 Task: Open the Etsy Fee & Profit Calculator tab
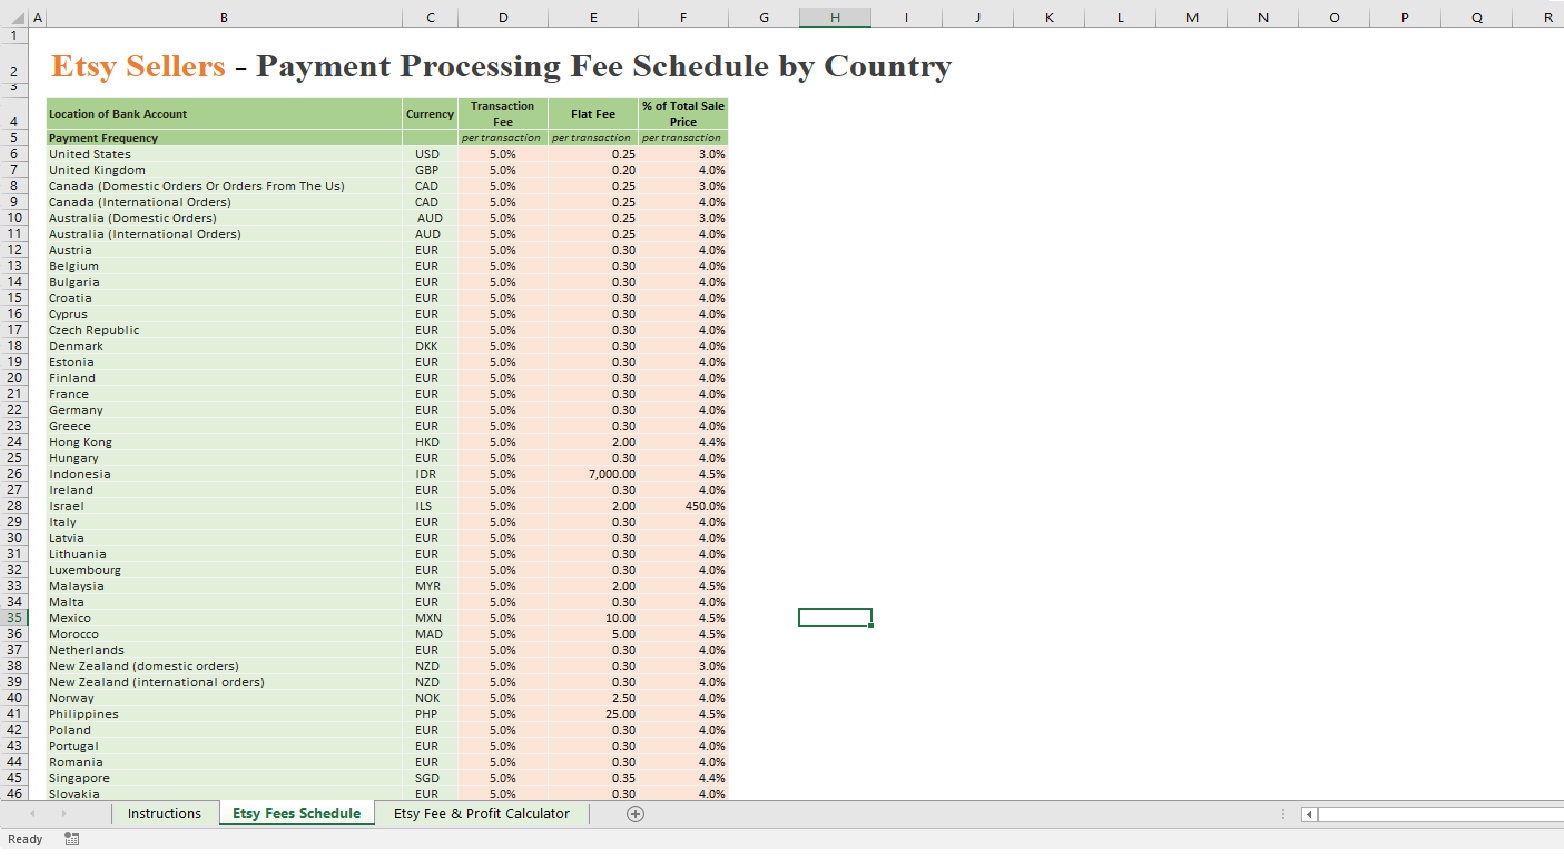[x=481, y=813]
